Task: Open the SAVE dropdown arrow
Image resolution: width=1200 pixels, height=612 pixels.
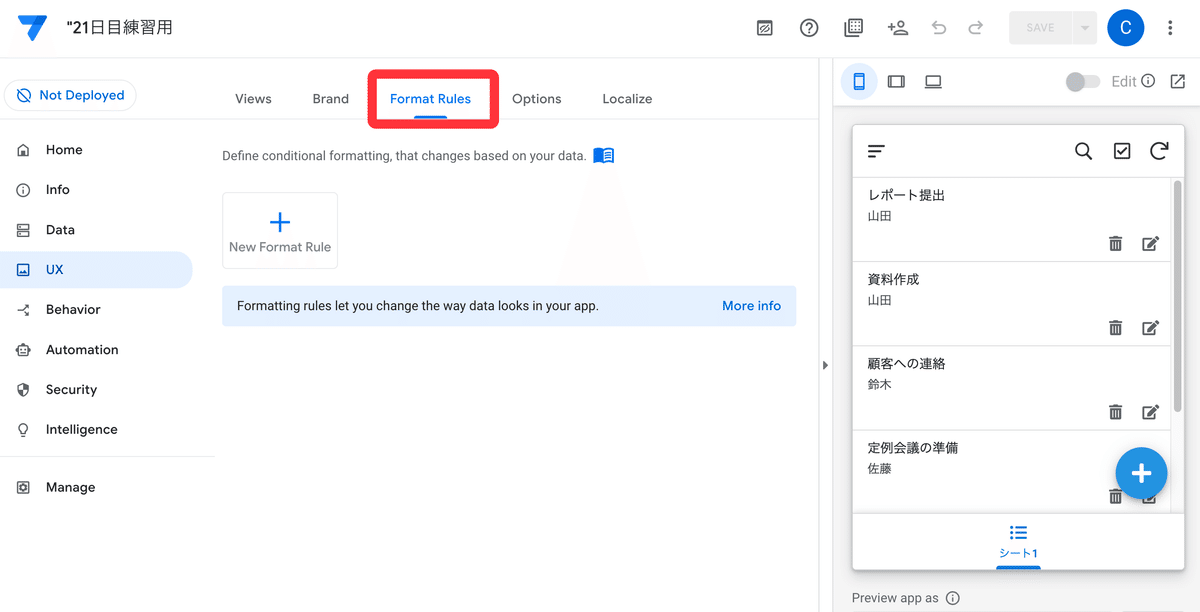Action: 1083,28
